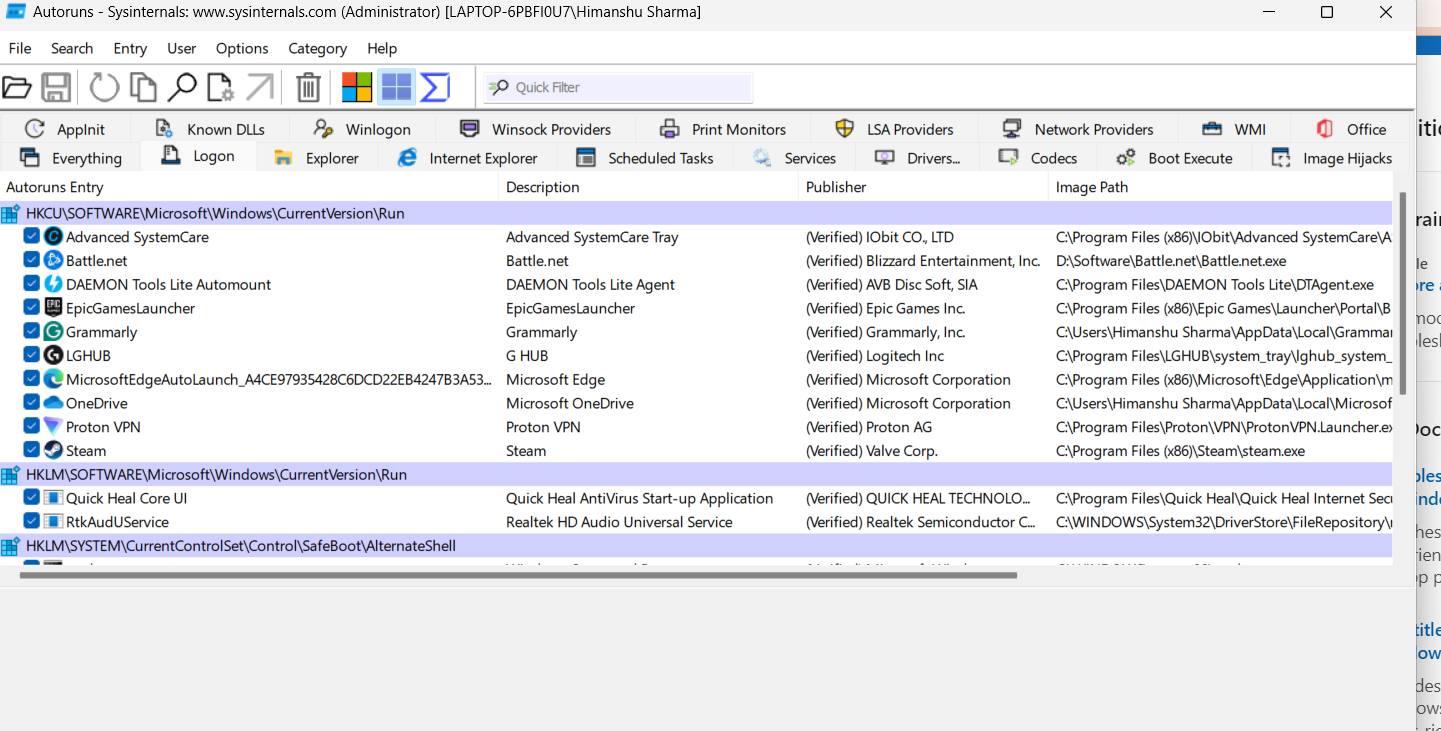Click the Quick Heal Core UI icon

pos(53,498)
